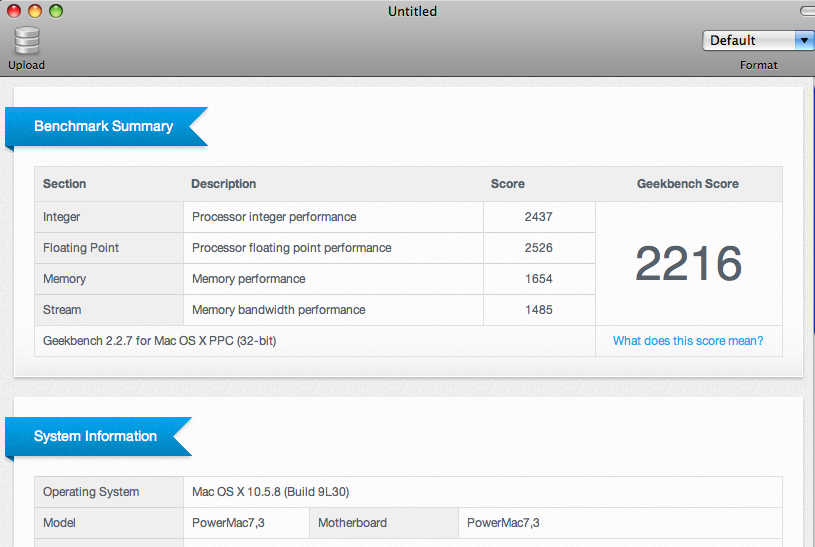Close the window with red button
Viewport: 815px width, 547px height.
(x=12, y=12)
